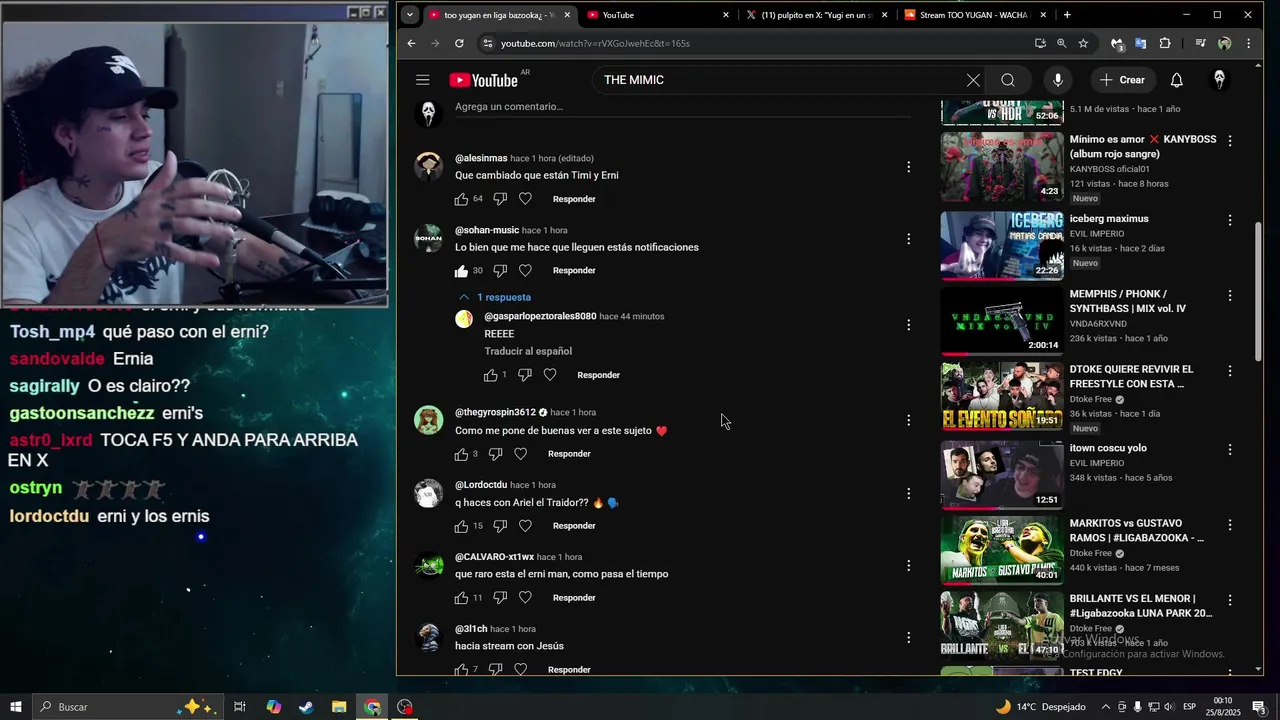Go back with browser back arrow
Image resolution: width=1280 pixels, height=720 pixels.
pyautogui.click(x=411, y=43)
